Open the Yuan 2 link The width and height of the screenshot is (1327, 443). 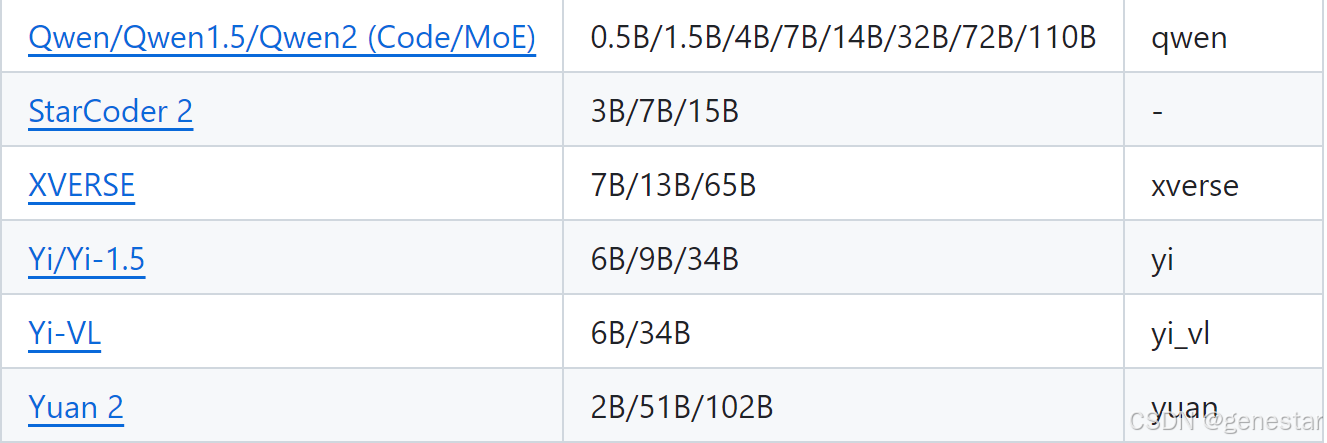[x=76, y=407]
